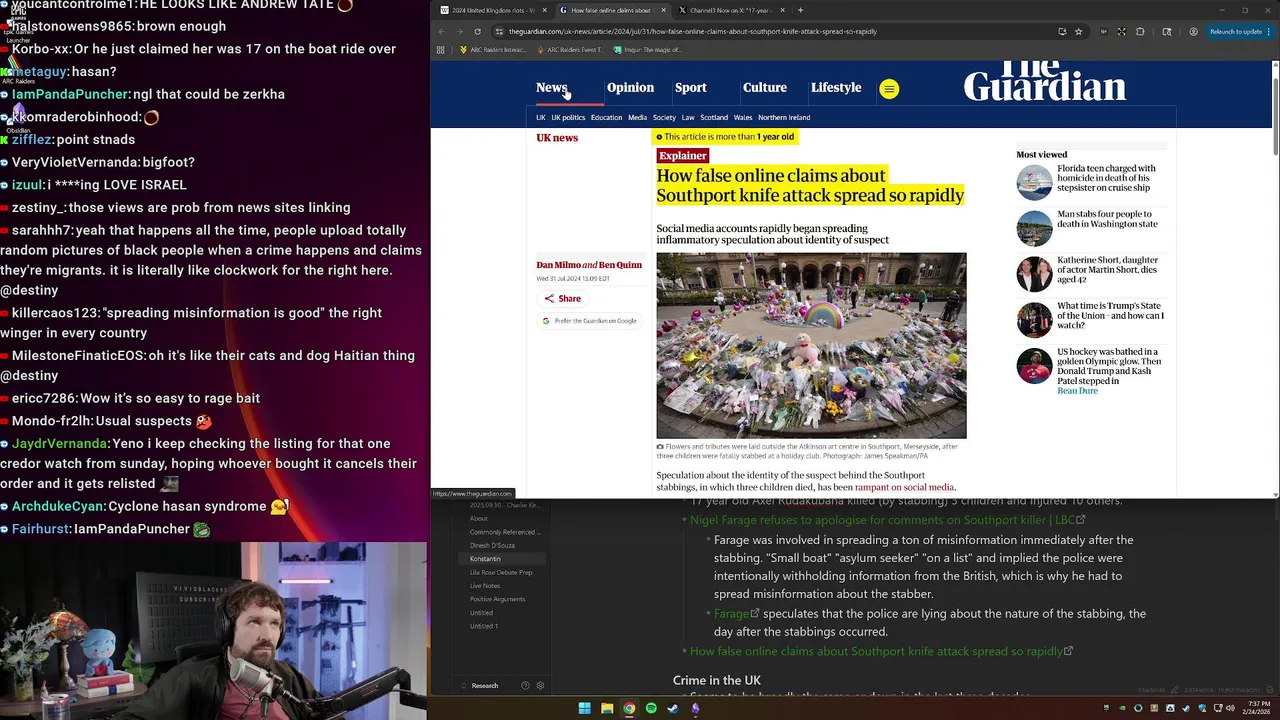The height and width of the screenshot is (720, 1280).
Task: Open Imgur: The magic of... bookmark
Action: 647,49
